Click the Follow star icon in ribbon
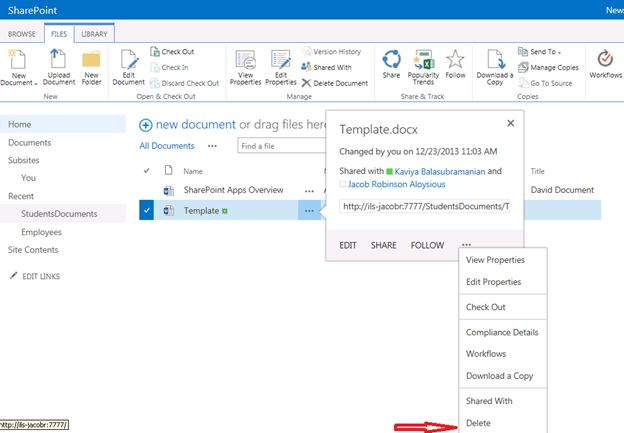This screenshot has height=433, width=624. [455, 59]
